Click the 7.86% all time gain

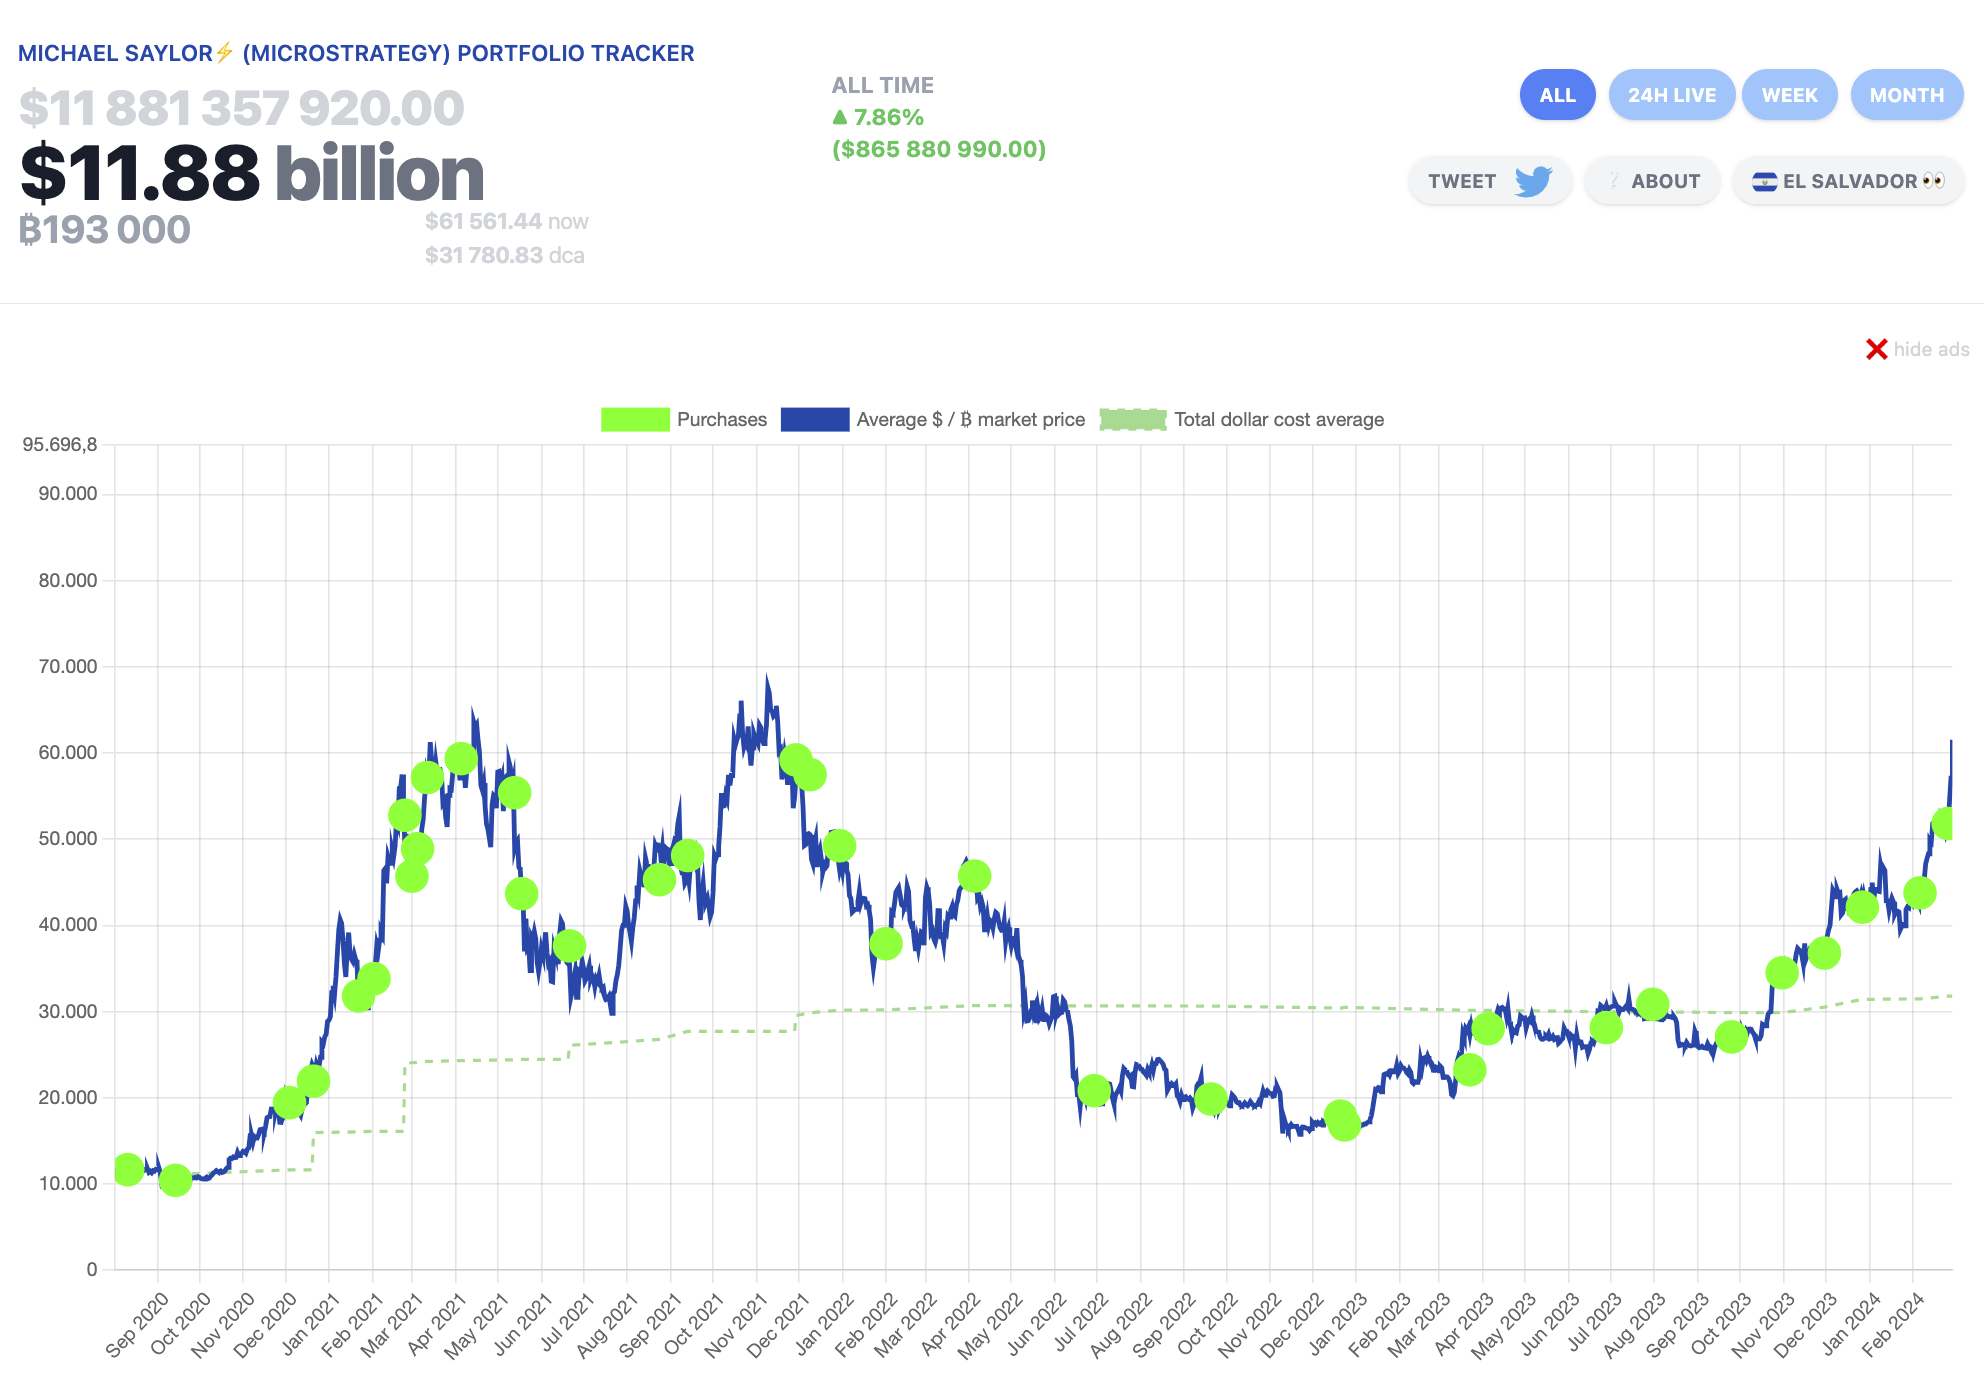878,117
